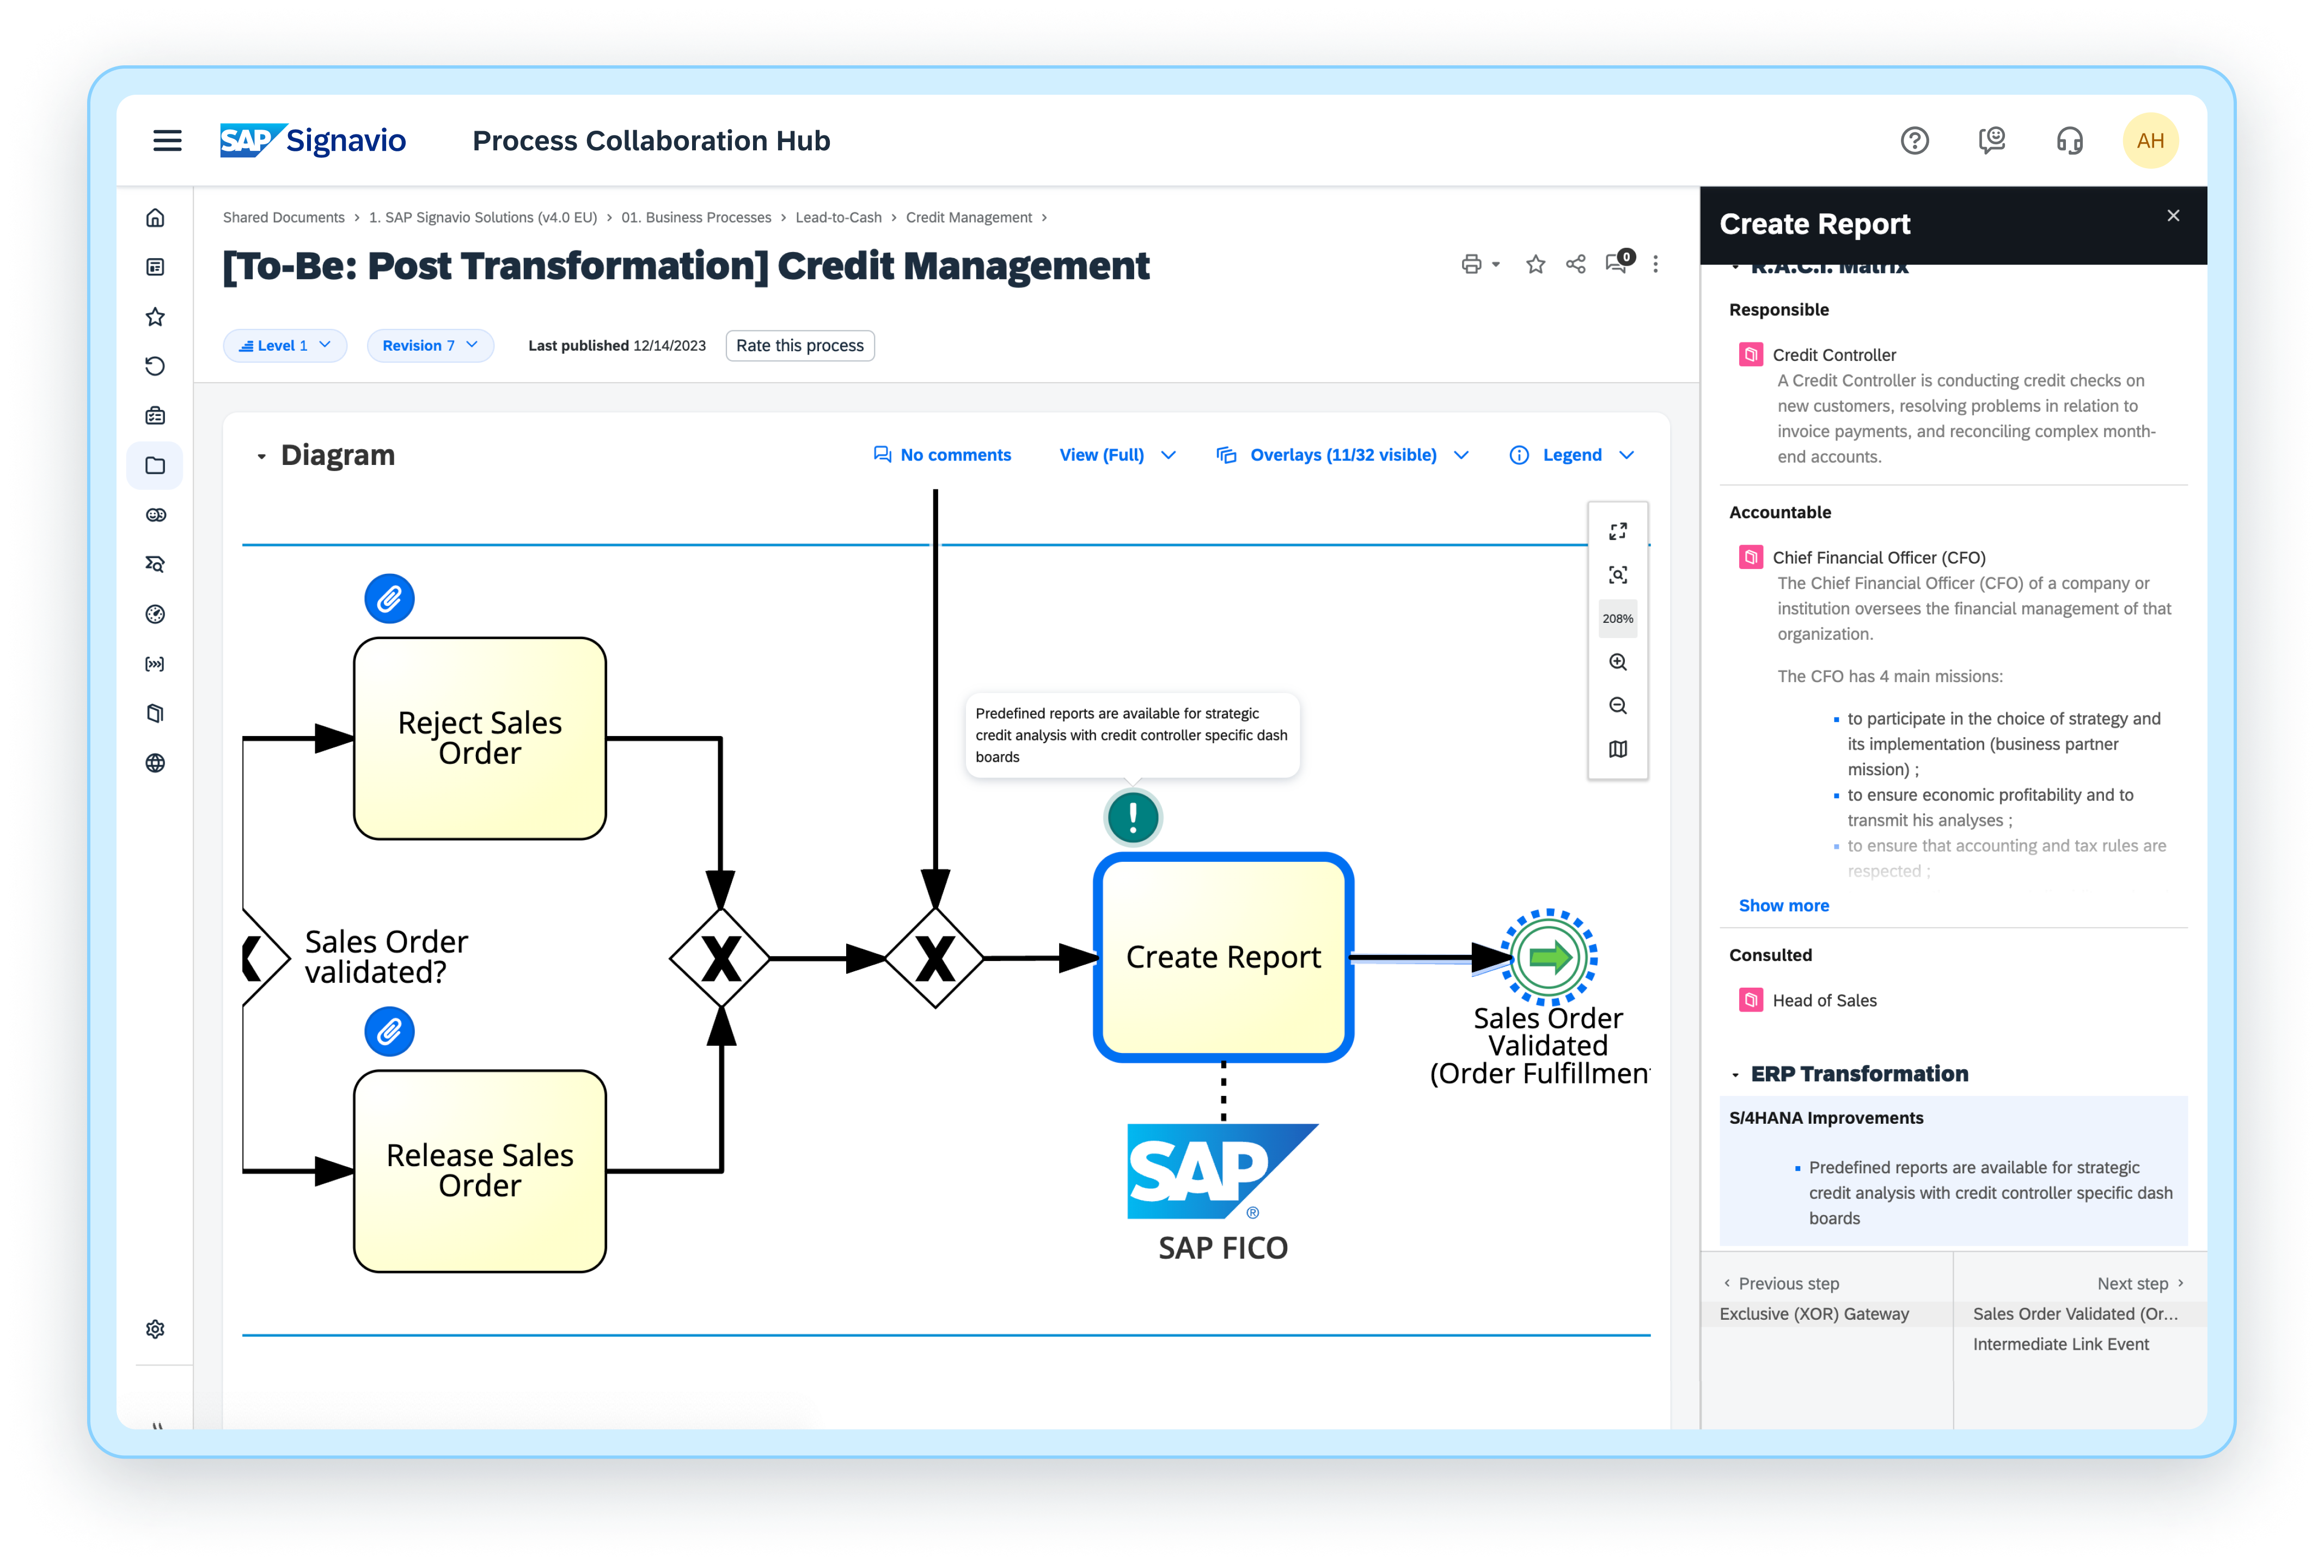The image size is (2324, 1568).
Task: Click the help question mark icon
Action: tap(1914, 141)
